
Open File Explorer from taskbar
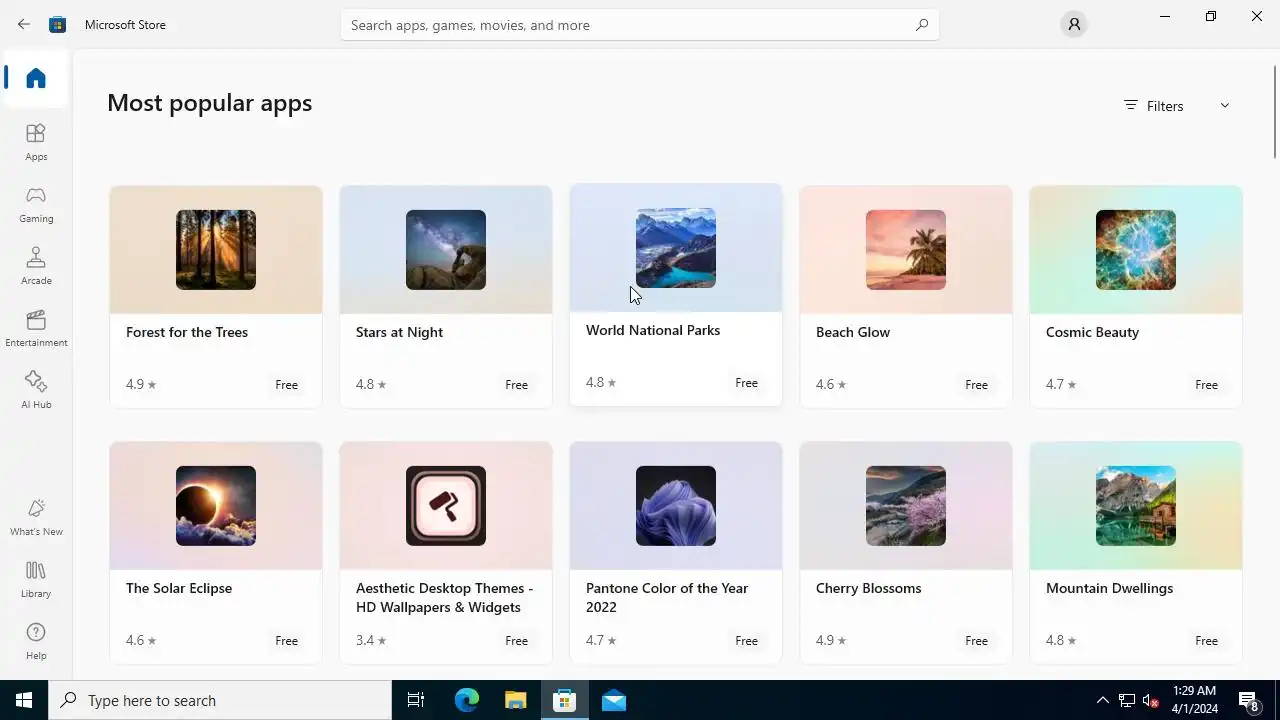[515, 700]
